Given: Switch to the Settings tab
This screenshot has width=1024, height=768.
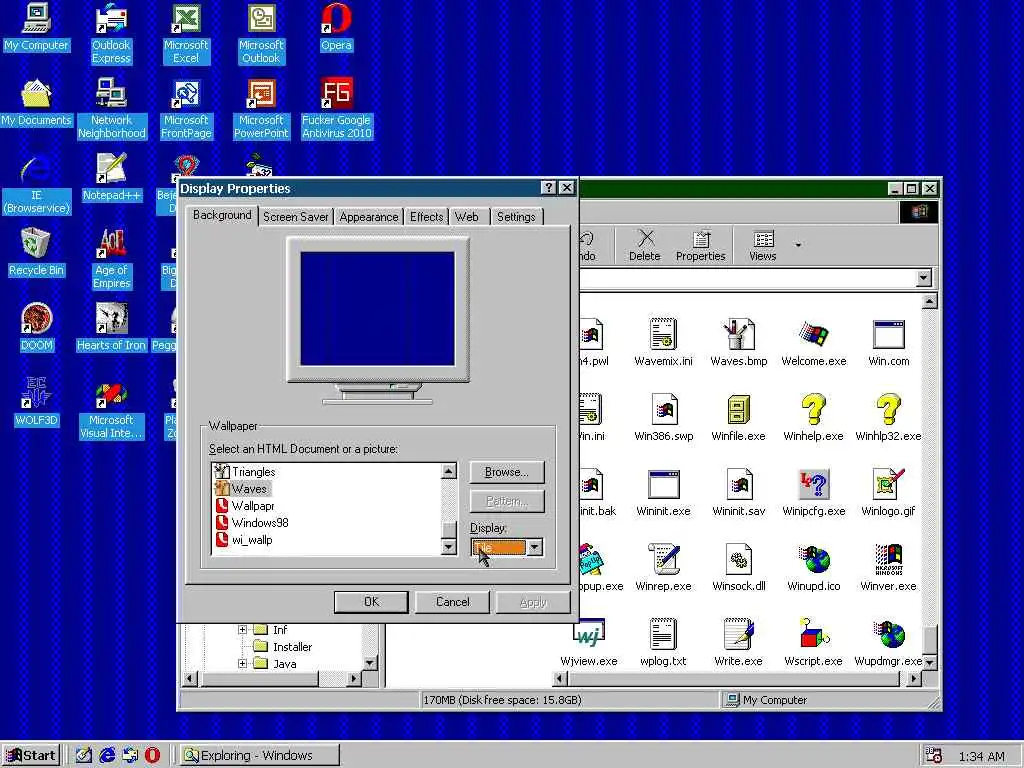Looking at the screenshot, I should click(x=516, y=217).
